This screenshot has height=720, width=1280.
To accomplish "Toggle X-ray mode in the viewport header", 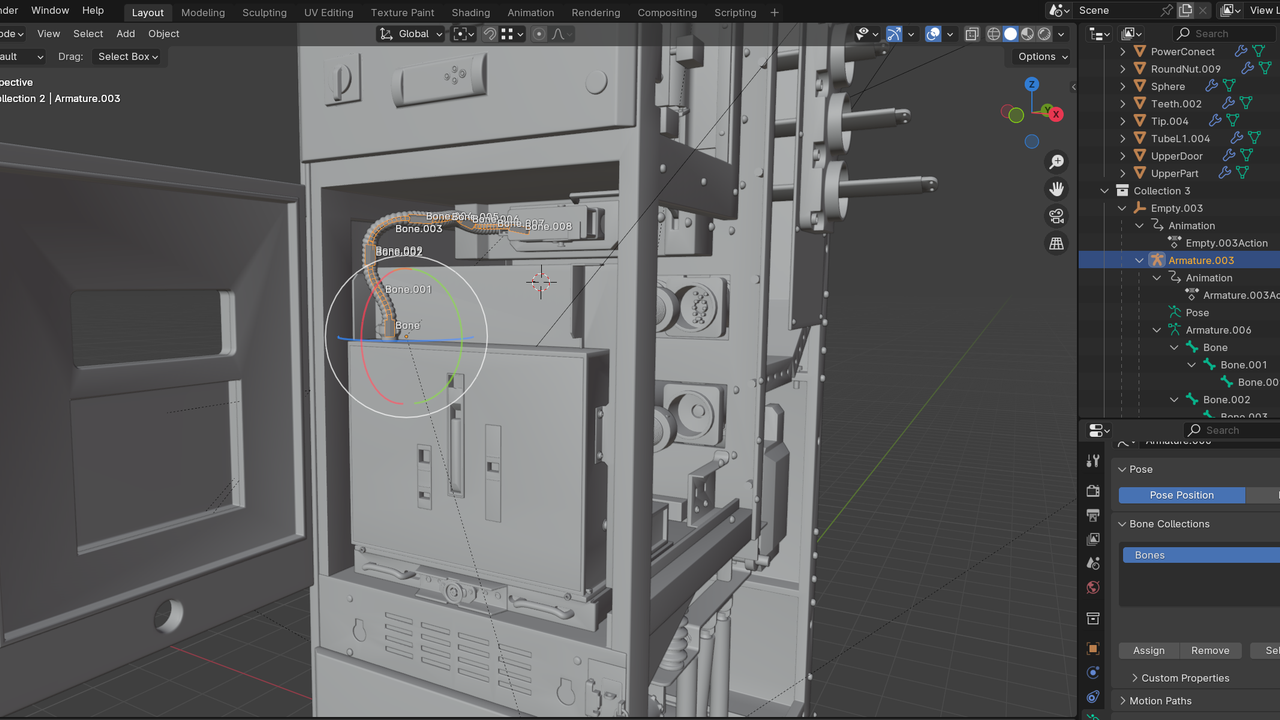I will coord(971,33).
